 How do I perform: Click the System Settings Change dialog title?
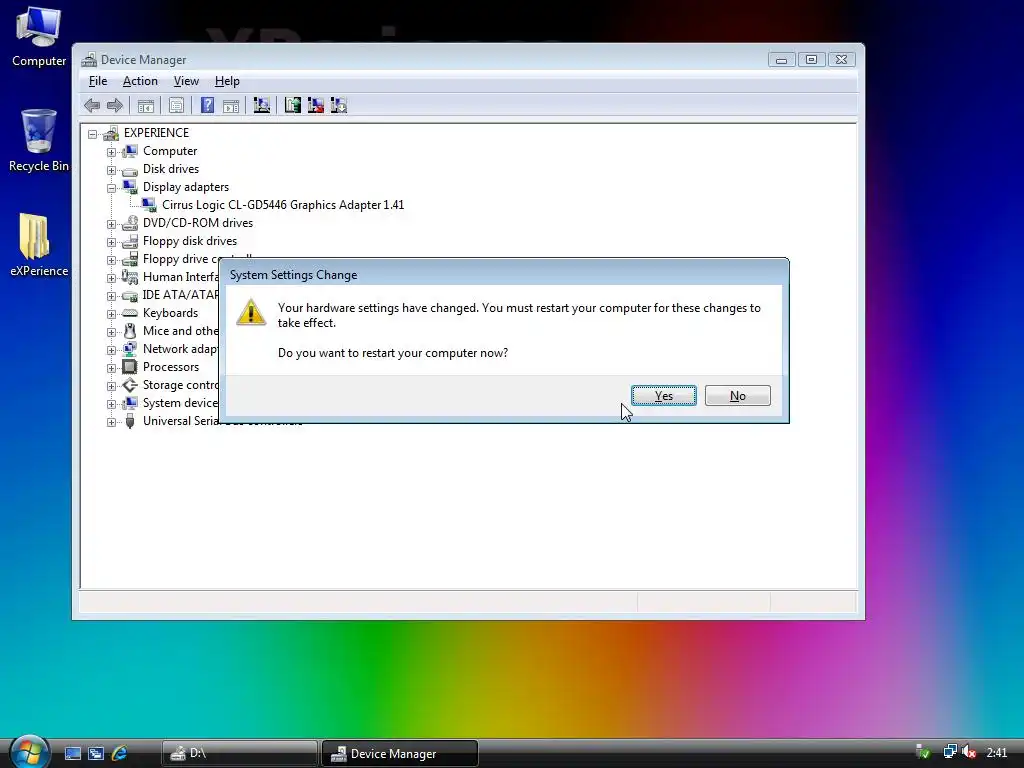coord(293,275)
